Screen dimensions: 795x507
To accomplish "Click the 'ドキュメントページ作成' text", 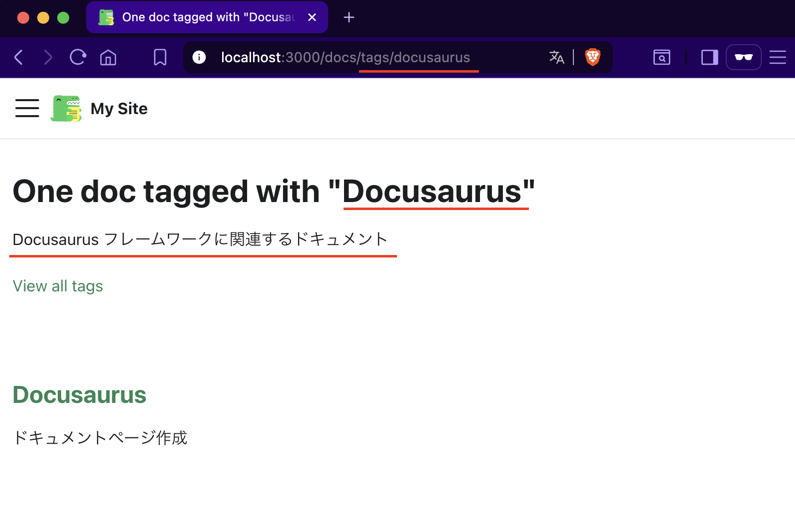I will [100, 438].
